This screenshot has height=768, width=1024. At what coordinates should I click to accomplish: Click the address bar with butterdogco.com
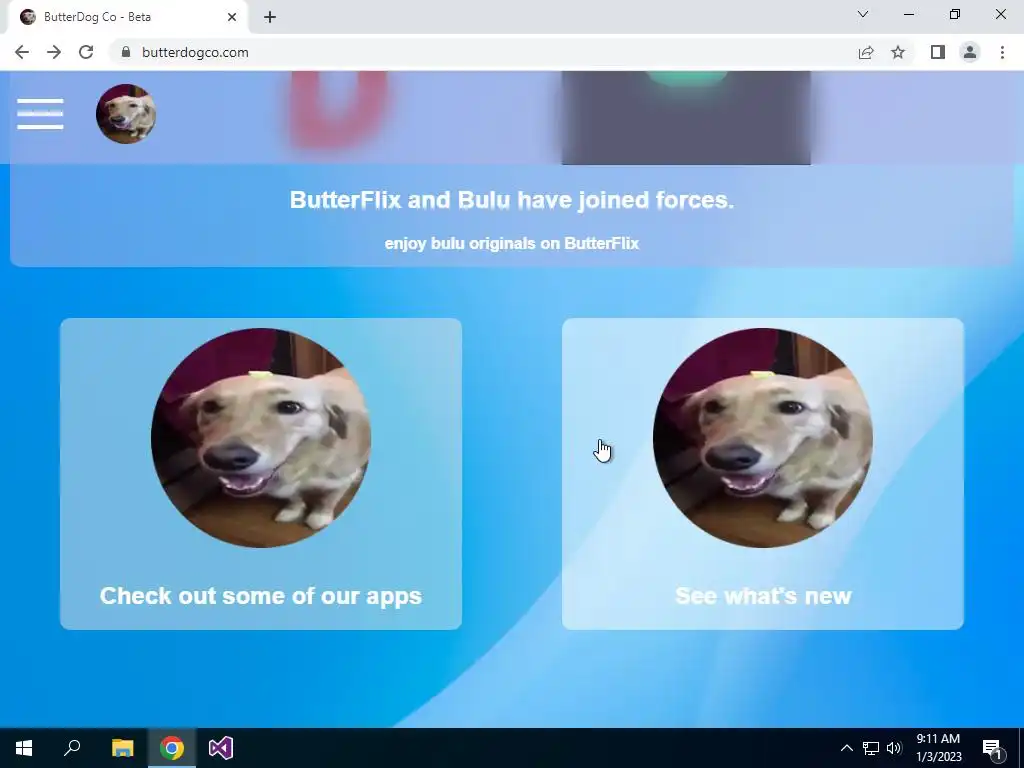pos(483,52)
